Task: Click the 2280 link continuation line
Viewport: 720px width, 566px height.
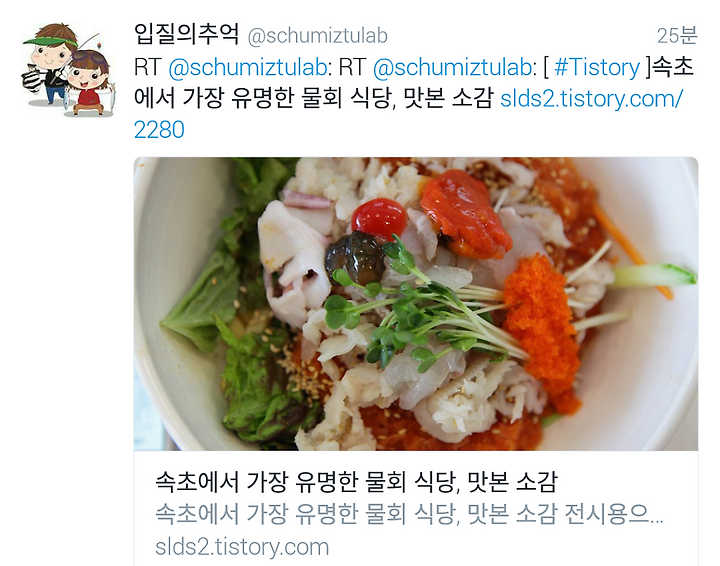Action: click(159, 130)
